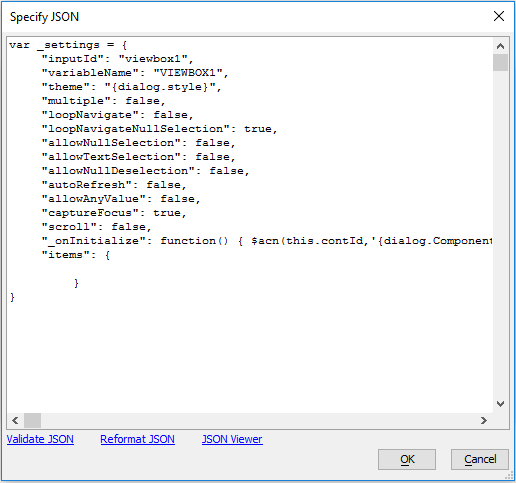
Task: Click the empty horizontal scrollbar track
Action: [x=259, y=420]
